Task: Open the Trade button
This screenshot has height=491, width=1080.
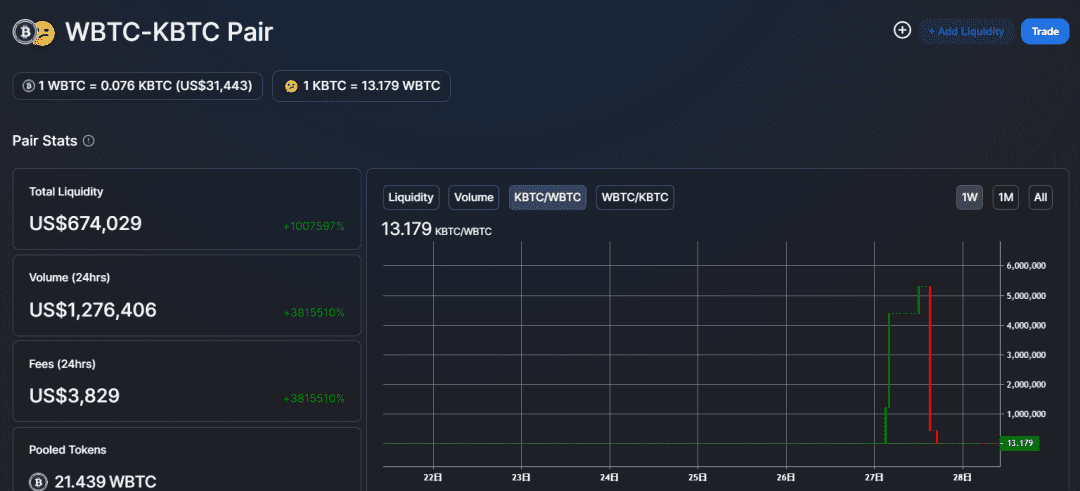Action: click(x=1045, y=32)
